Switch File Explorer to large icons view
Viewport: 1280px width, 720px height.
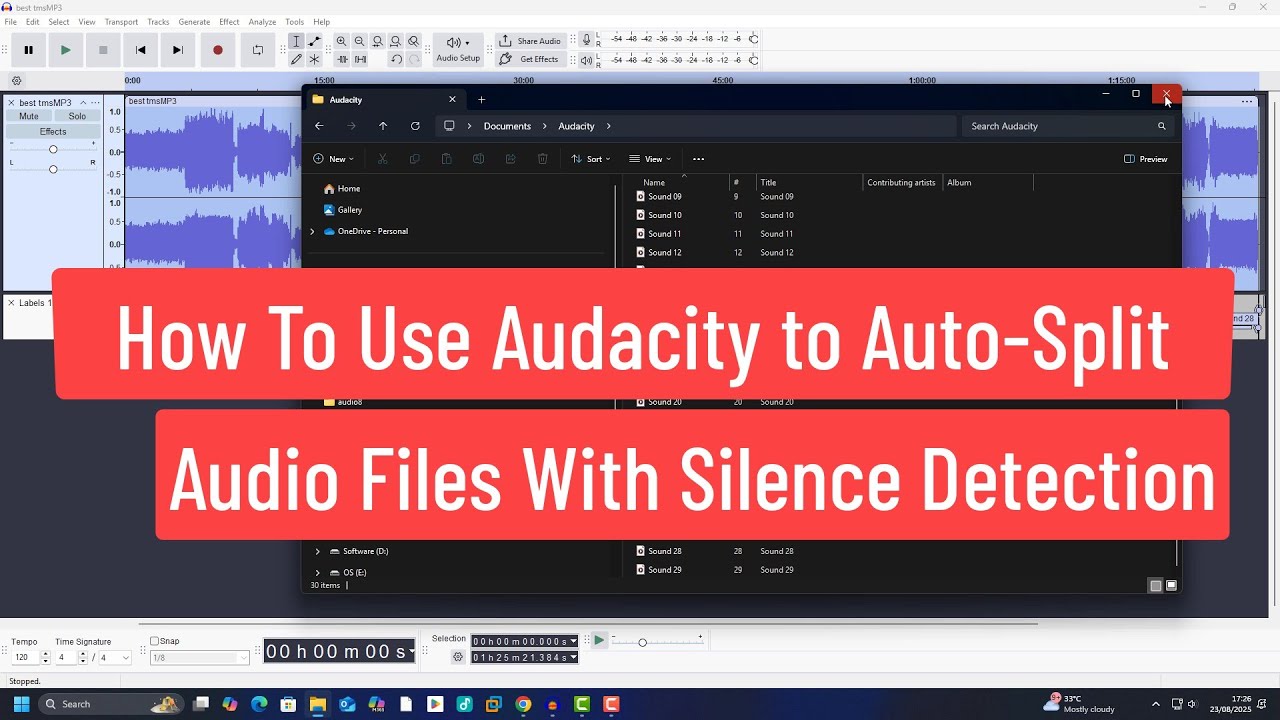click(x=1172, y=586)
